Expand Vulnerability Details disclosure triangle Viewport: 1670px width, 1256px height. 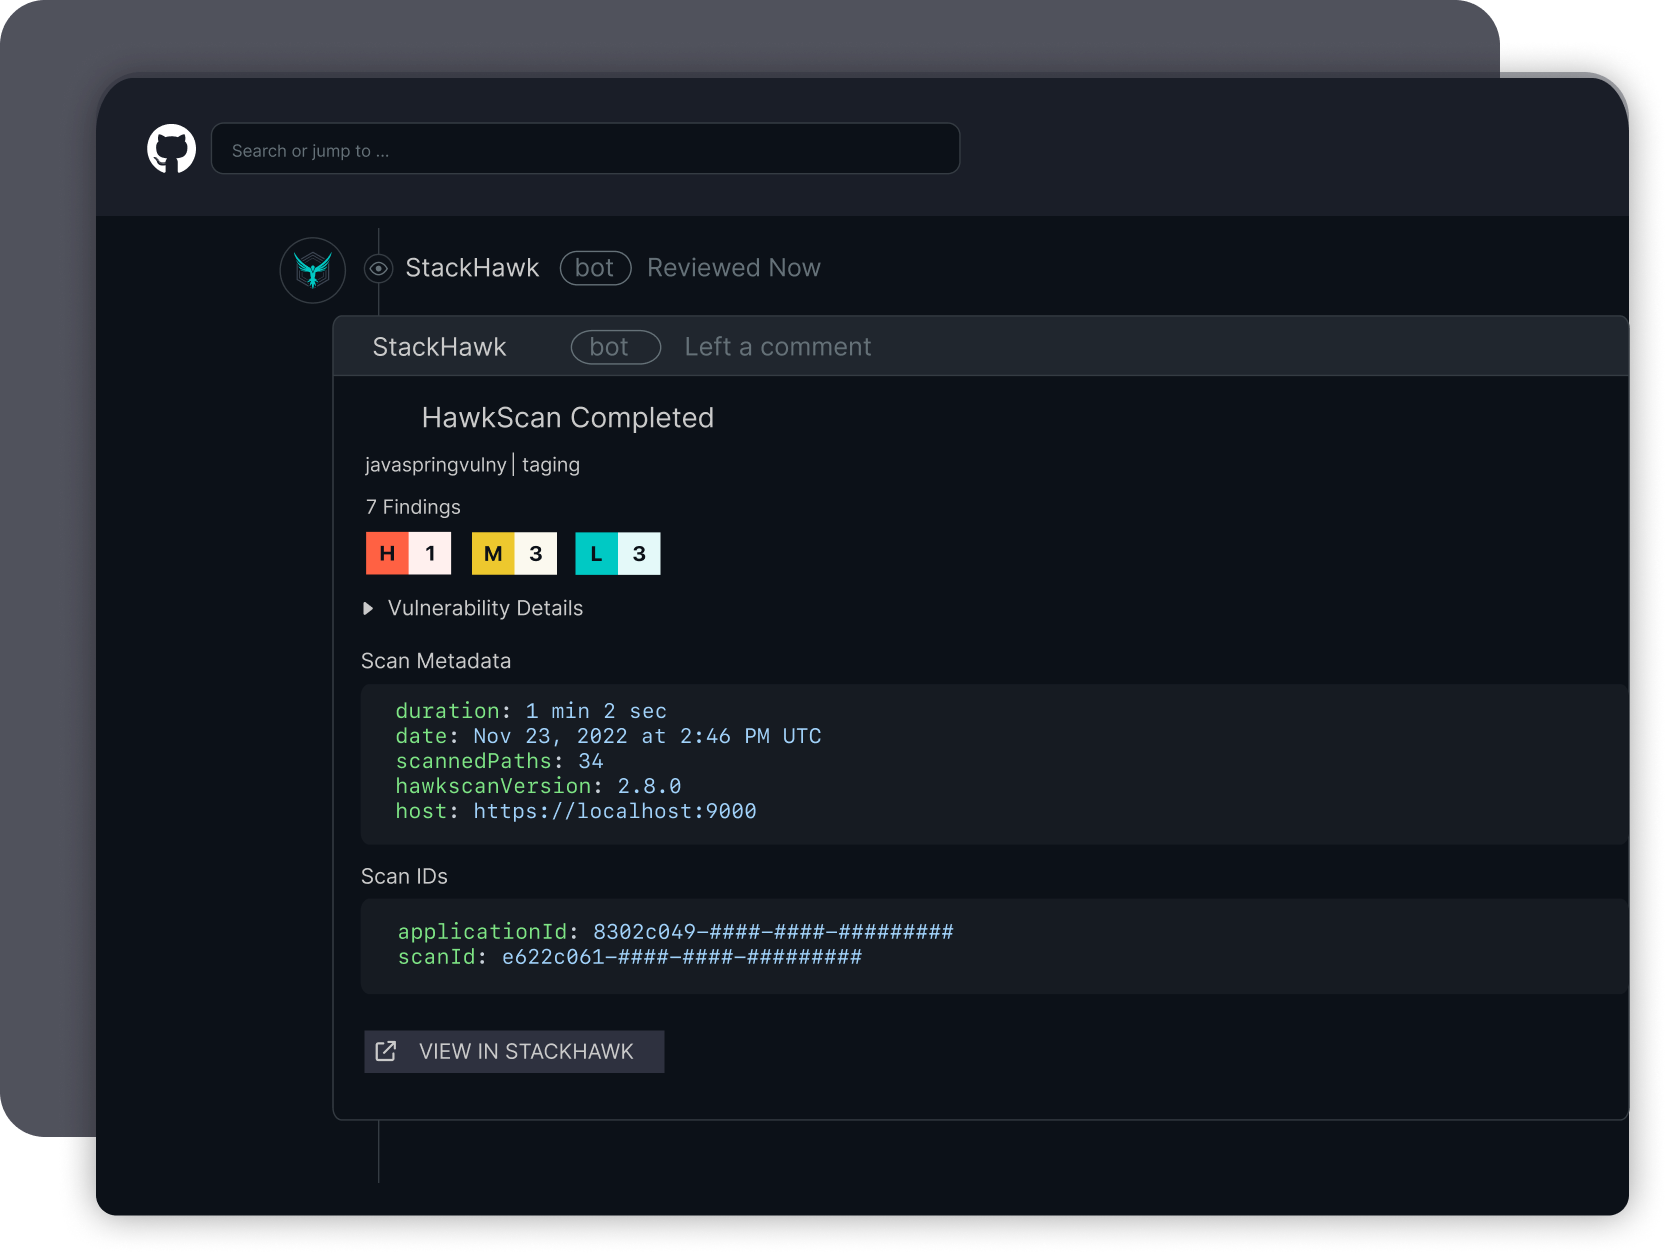tap(368, 608)
